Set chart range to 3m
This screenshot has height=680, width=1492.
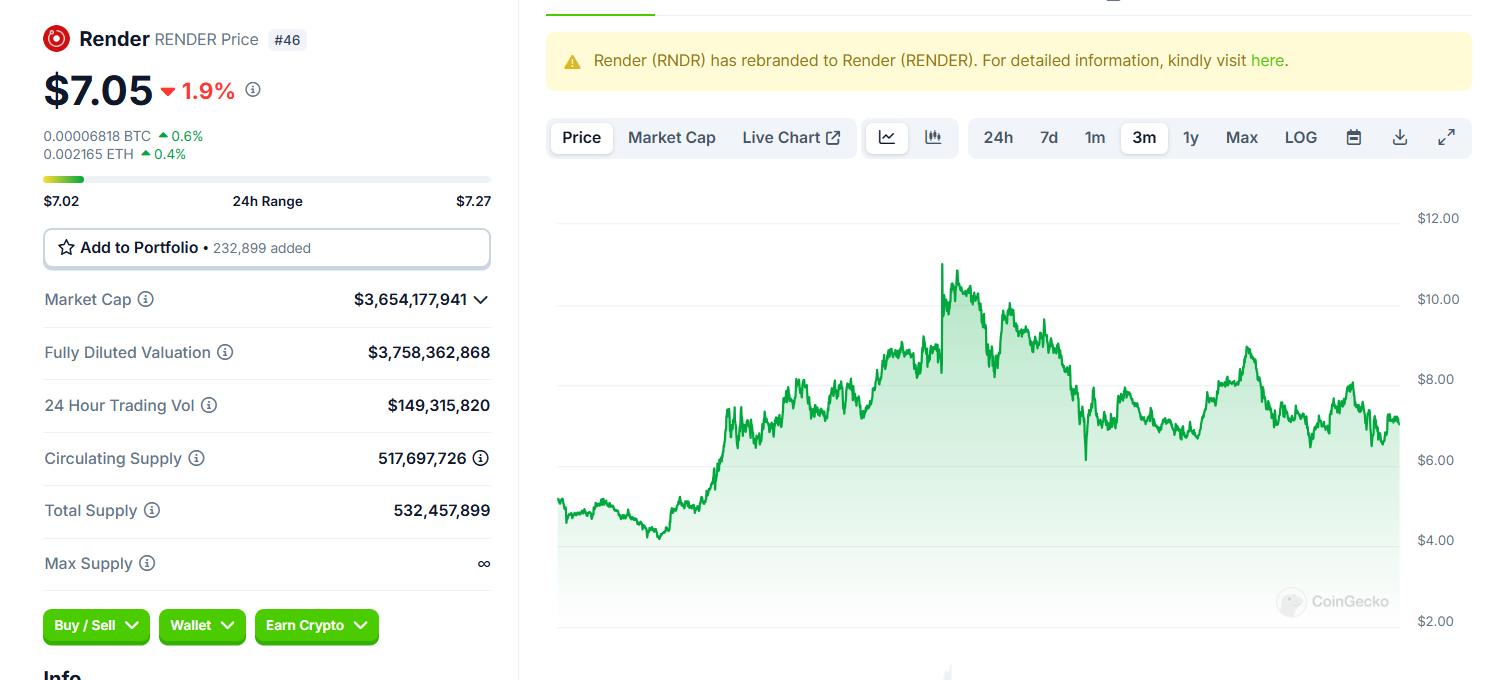[1144, 138]
